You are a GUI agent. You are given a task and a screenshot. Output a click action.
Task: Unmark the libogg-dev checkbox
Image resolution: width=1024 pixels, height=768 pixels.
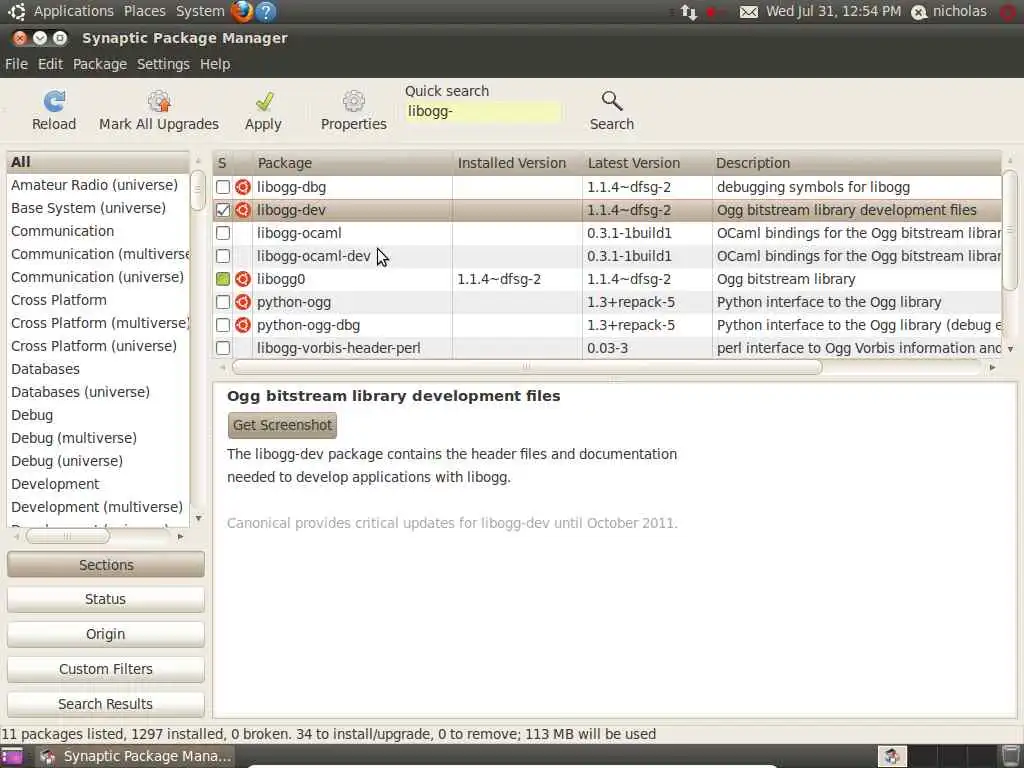coord(223,210)
